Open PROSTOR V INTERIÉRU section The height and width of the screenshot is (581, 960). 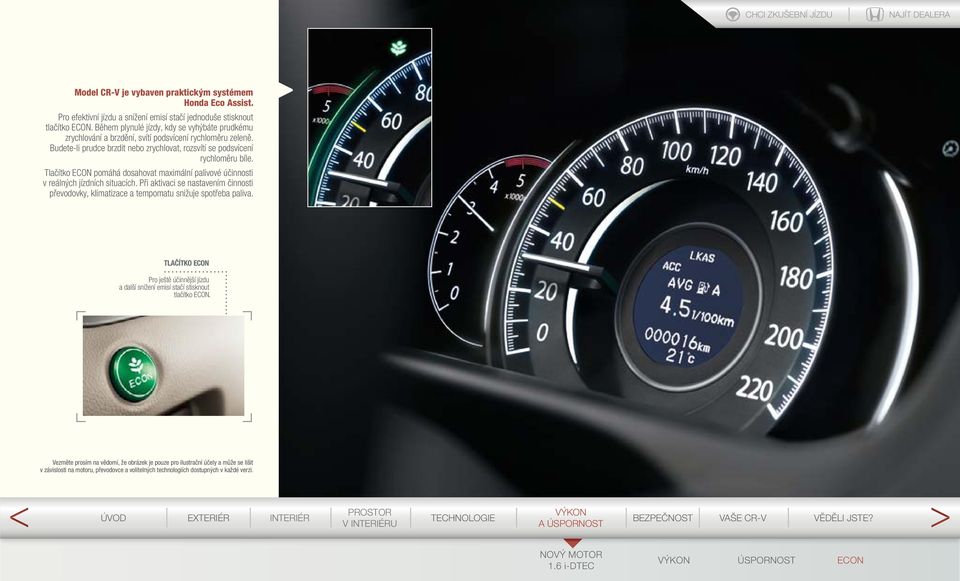tap(369, 518)
